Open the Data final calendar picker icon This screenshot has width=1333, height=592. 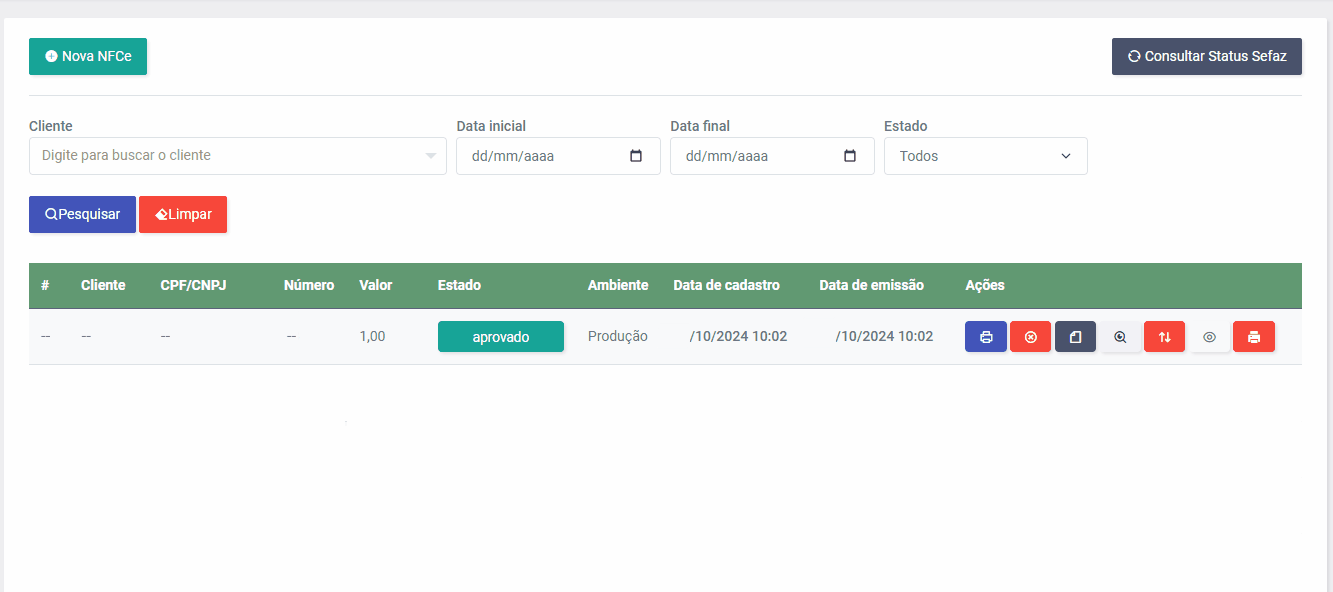850,156
